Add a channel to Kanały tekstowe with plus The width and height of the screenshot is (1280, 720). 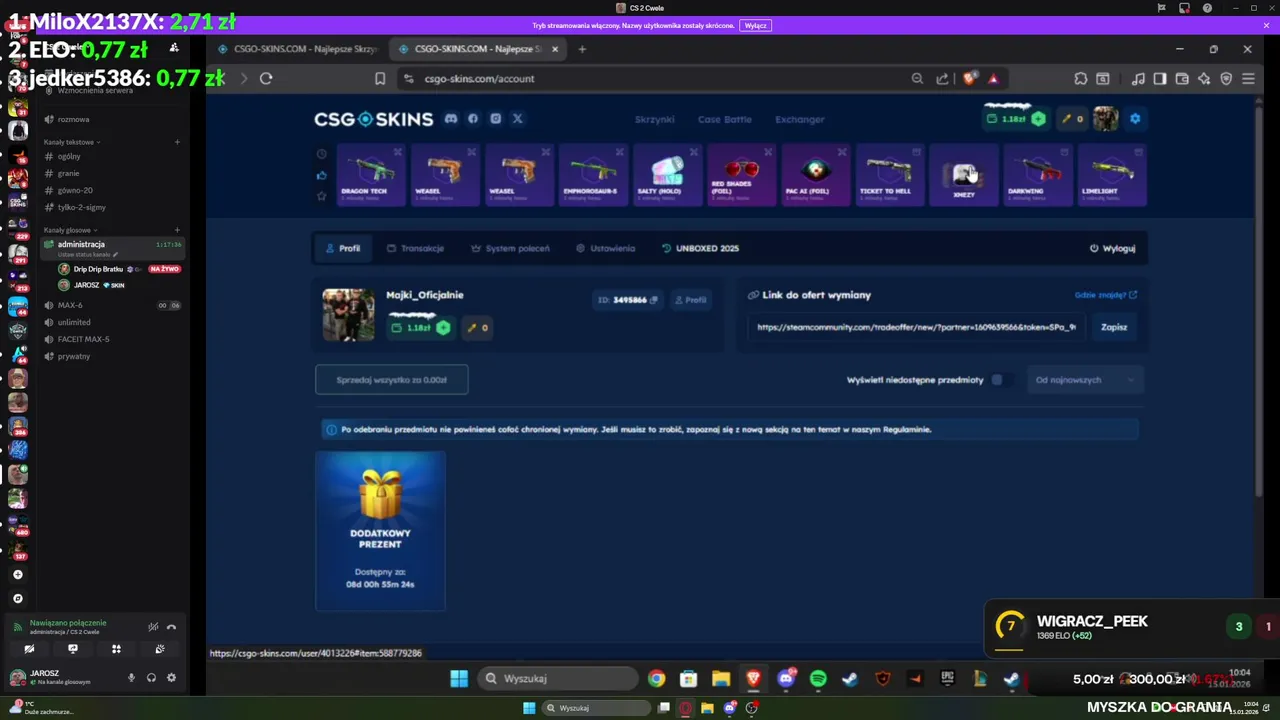[177, 142]
